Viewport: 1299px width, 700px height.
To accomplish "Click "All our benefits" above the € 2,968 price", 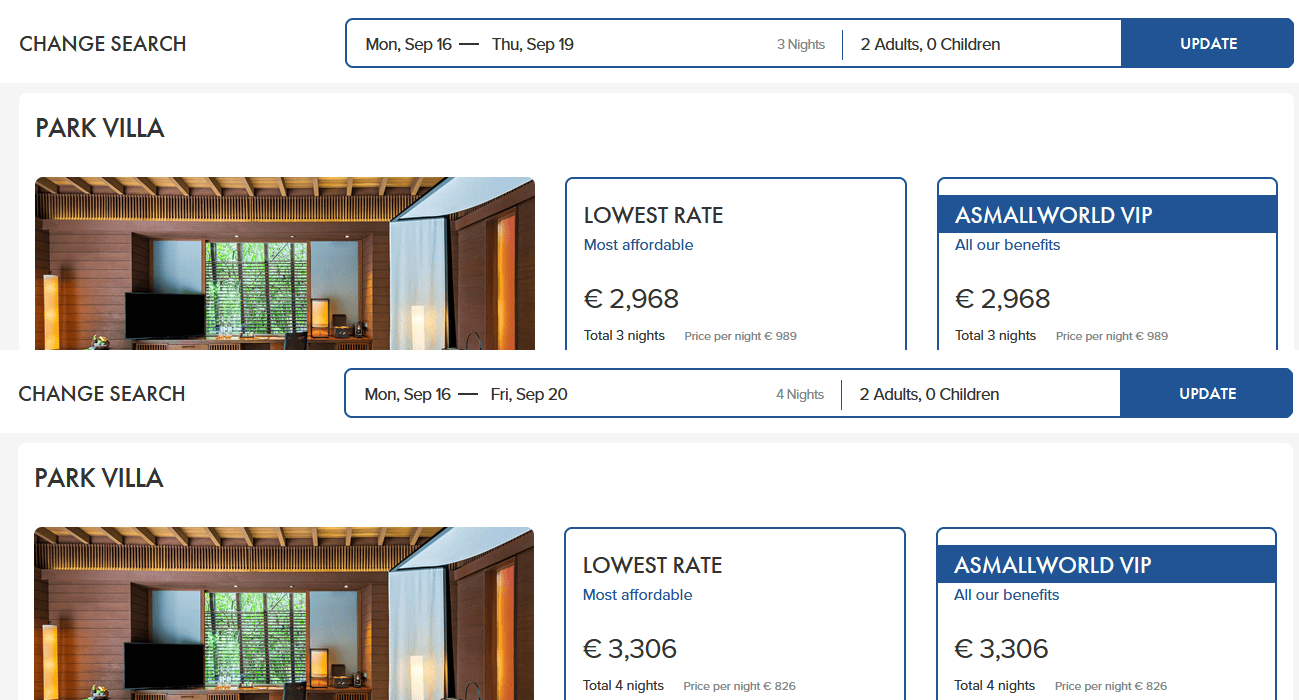I will (1007, 245).
